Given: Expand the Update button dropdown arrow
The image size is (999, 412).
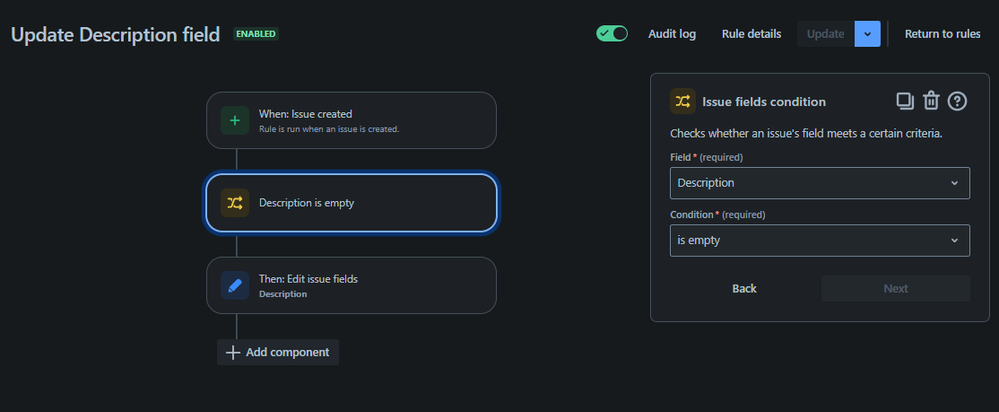Looking at the screenshot, I should coord(867,33).
